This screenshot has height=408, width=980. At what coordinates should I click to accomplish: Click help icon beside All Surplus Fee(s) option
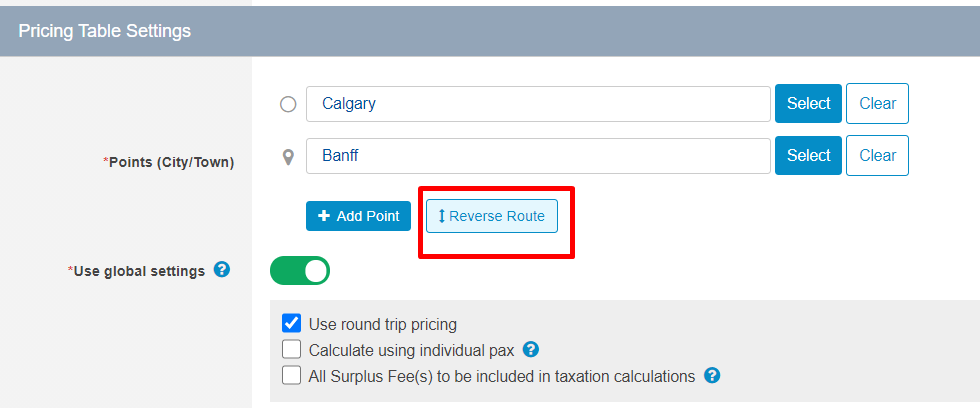(x=712, y=376)
